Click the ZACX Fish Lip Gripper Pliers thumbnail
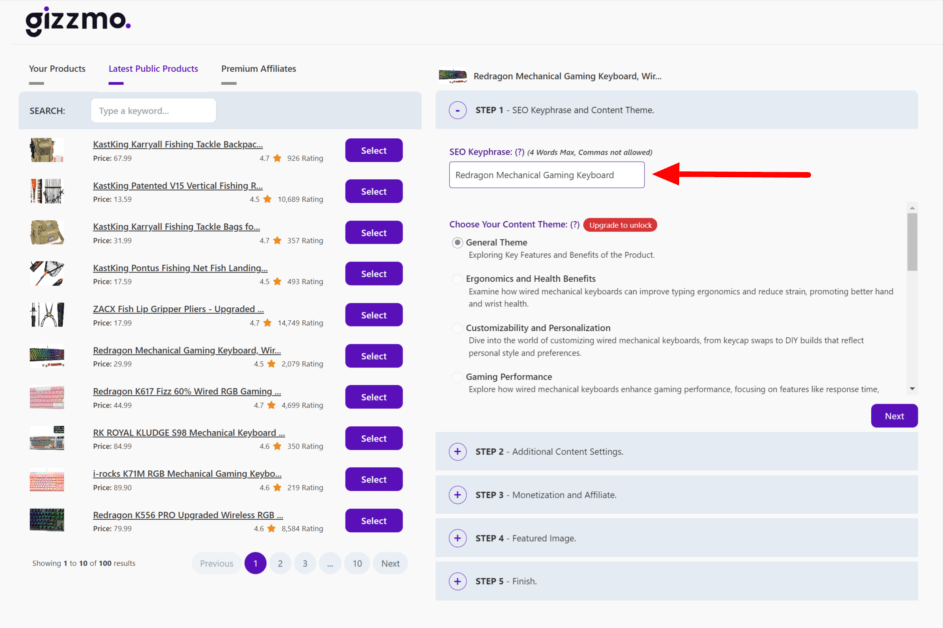 (x=47, y=315)
